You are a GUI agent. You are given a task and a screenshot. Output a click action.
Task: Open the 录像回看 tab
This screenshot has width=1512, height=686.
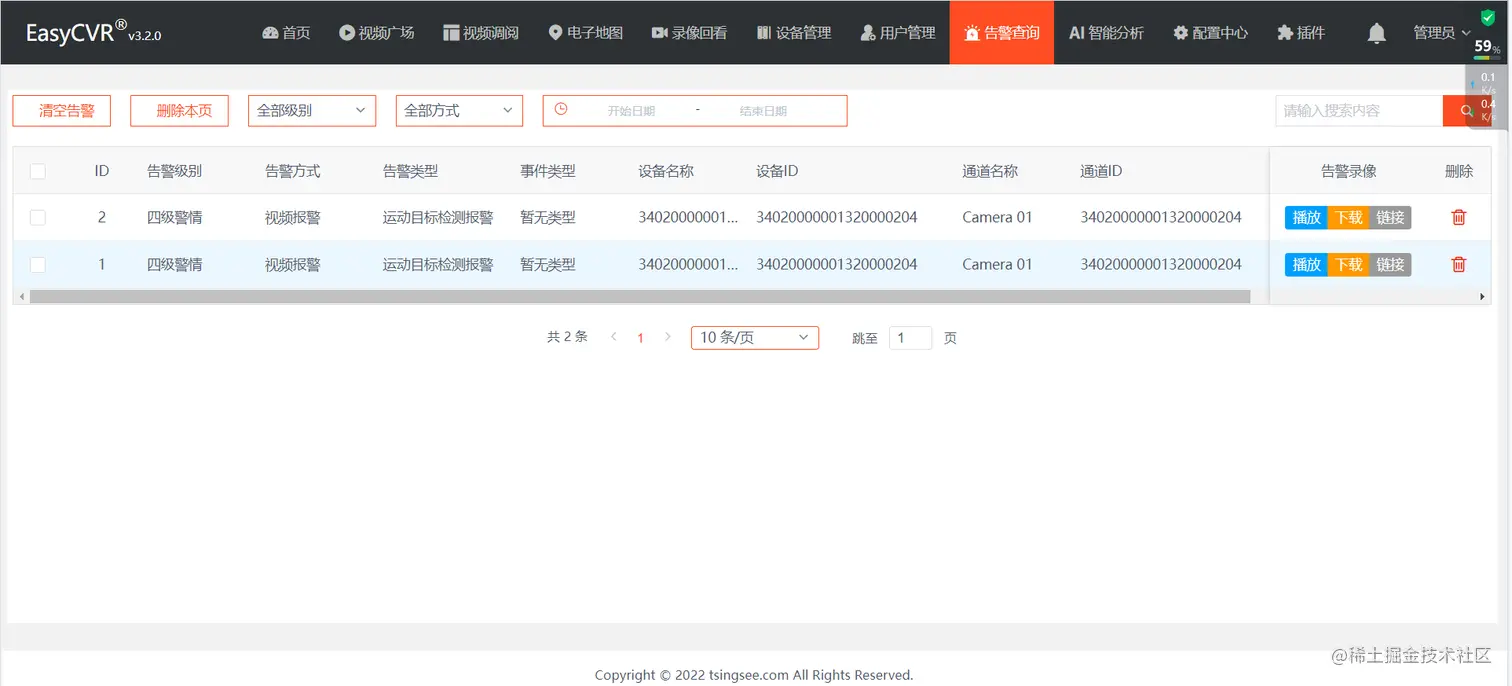coord(689,33)
